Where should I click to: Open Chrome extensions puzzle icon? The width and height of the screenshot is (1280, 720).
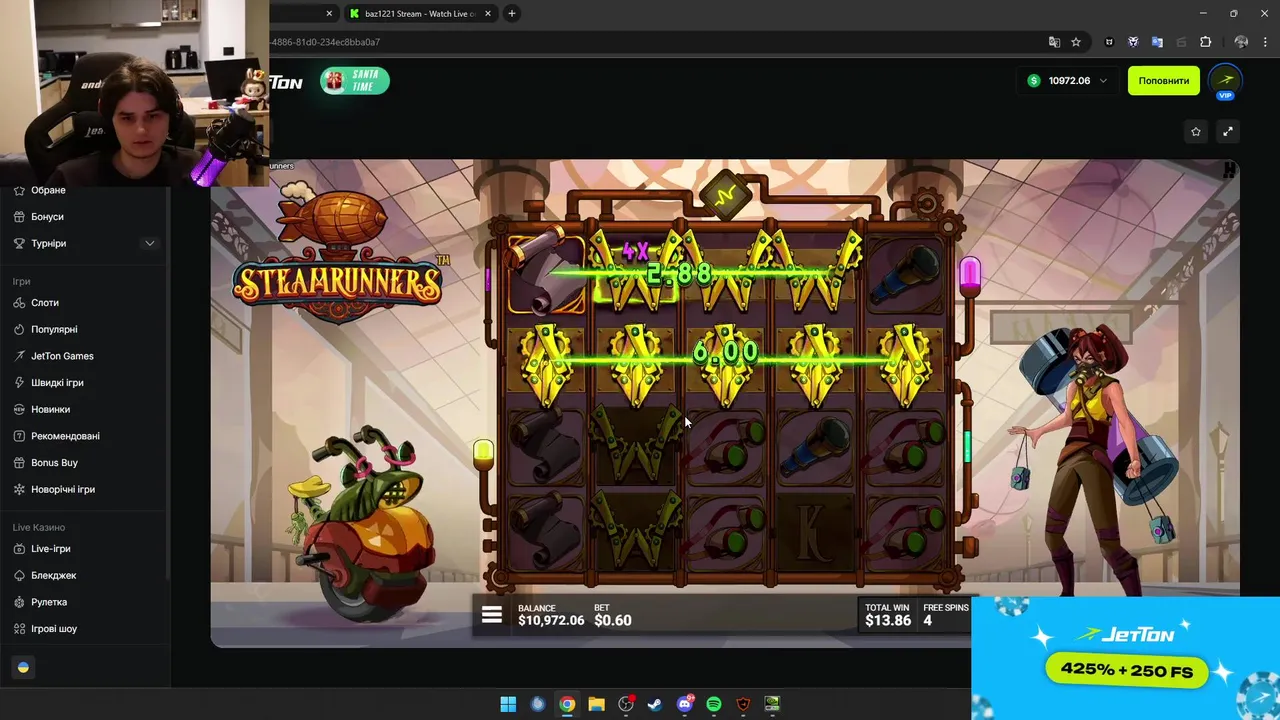pos(1205,42)
